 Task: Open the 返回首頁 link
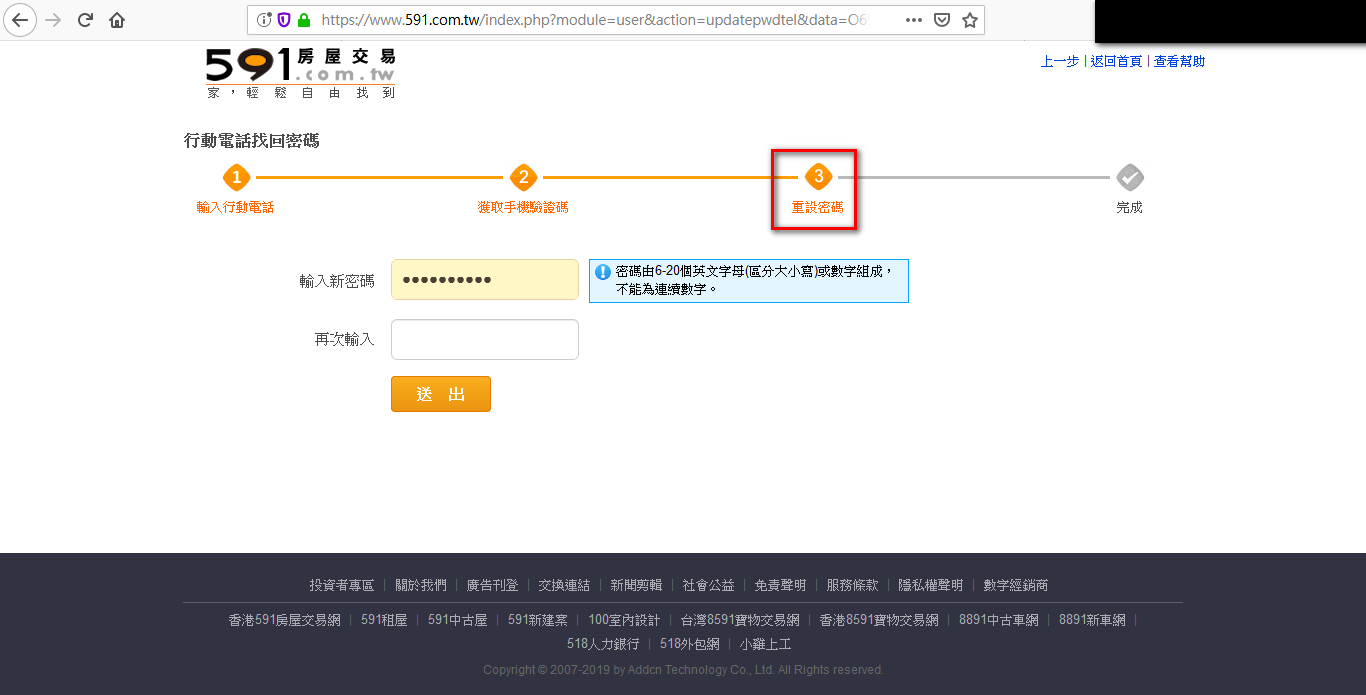pos(1116,61)
